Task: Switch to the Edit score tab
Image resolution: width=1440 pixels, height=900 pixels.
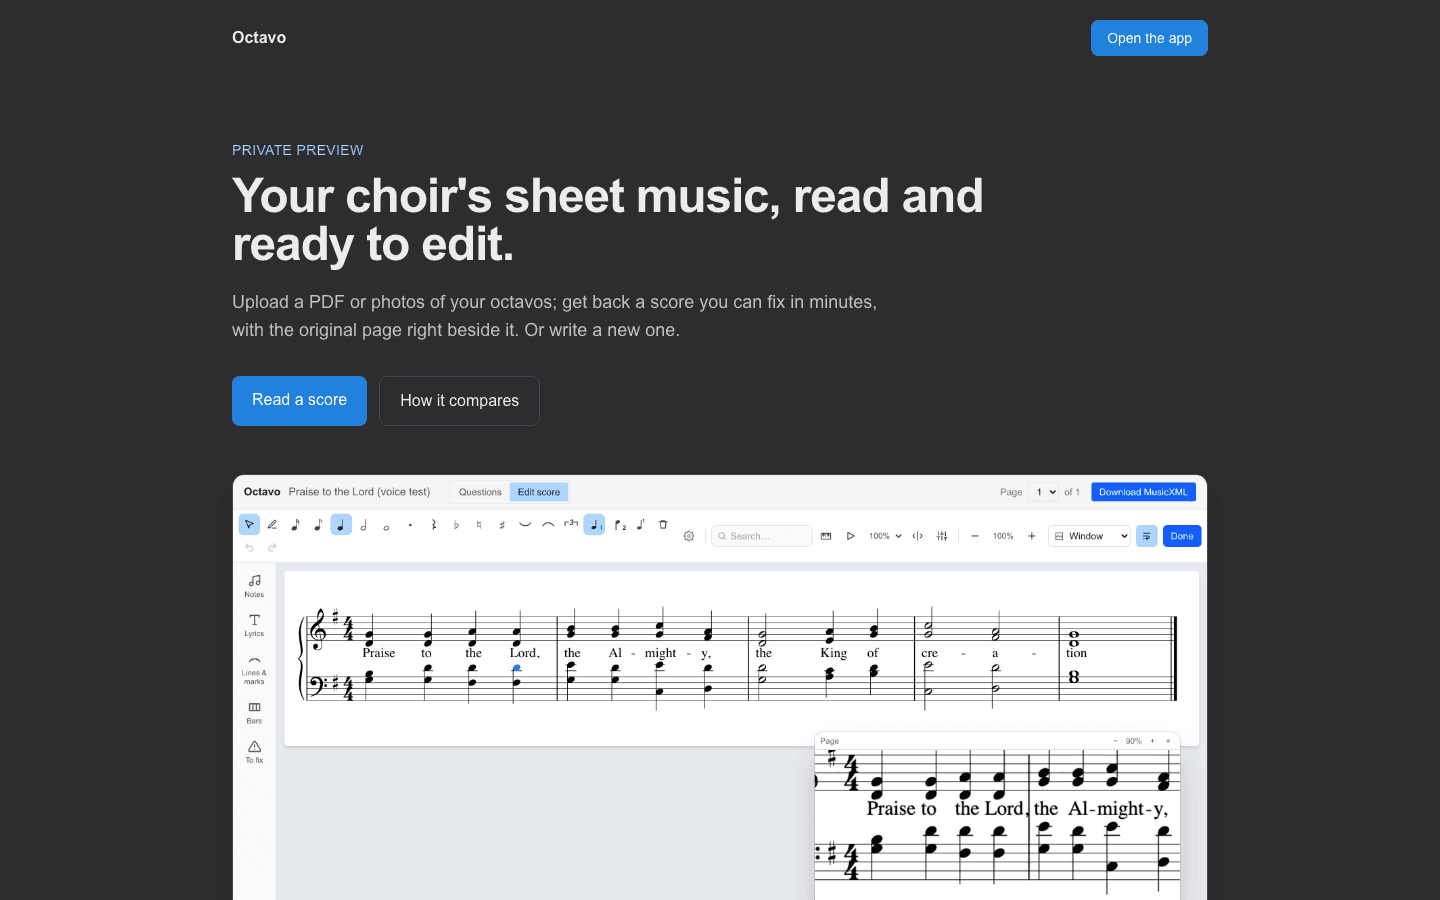Action: pyautogui.click(x=539, y=492)
